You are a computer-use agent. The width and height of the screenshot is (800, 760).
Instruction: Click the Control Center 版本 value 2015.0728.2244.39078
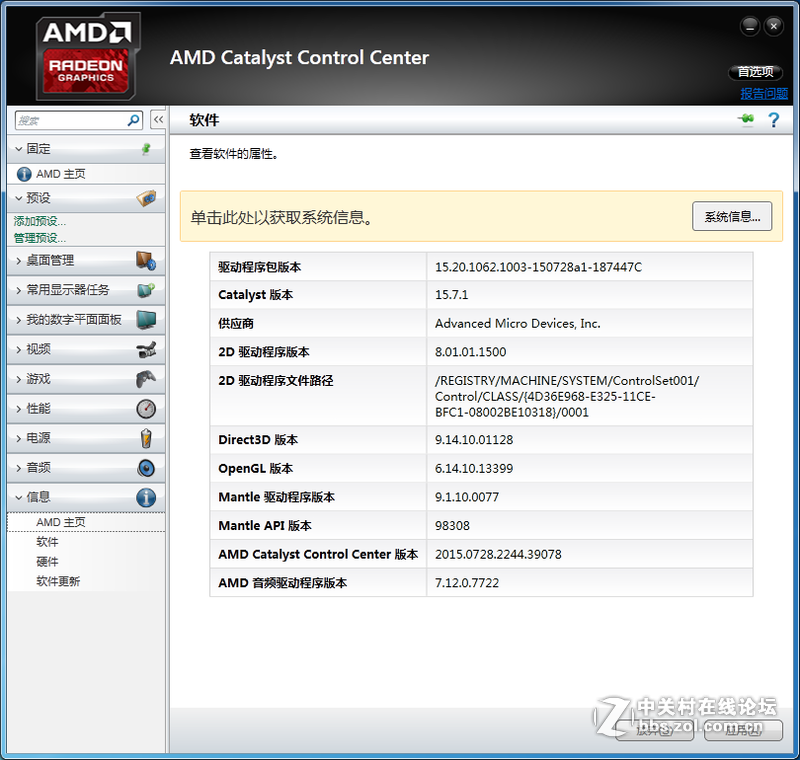(x=498, y=554)
